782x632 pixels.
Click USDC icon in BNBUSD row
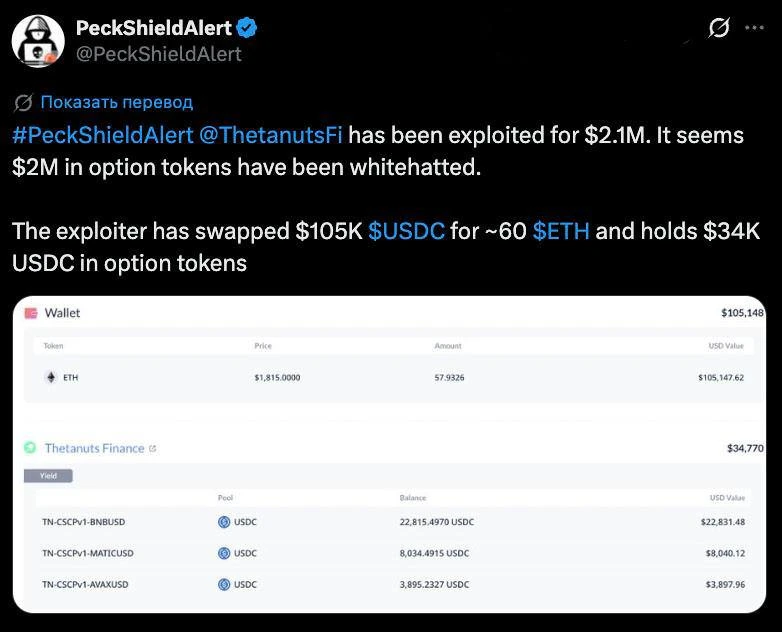point(224,522)
